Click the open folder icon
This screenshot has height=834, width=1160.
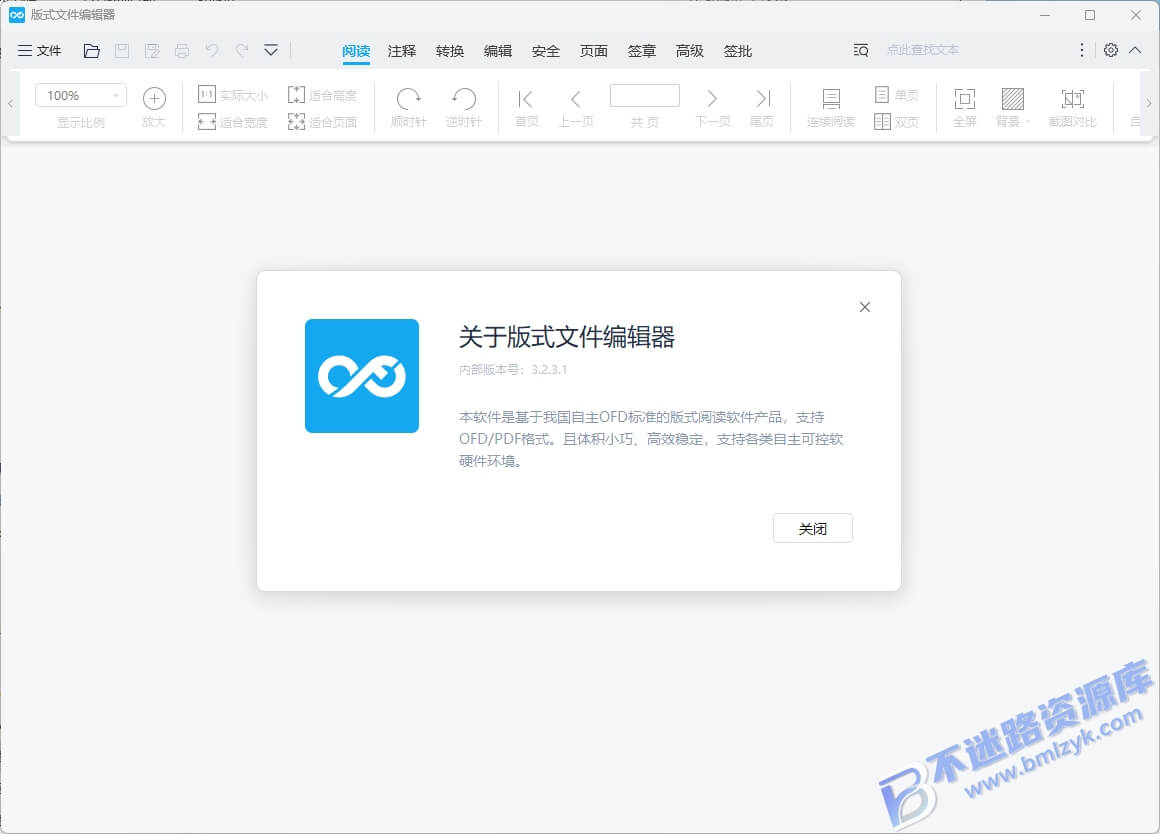tap(92, 50)
